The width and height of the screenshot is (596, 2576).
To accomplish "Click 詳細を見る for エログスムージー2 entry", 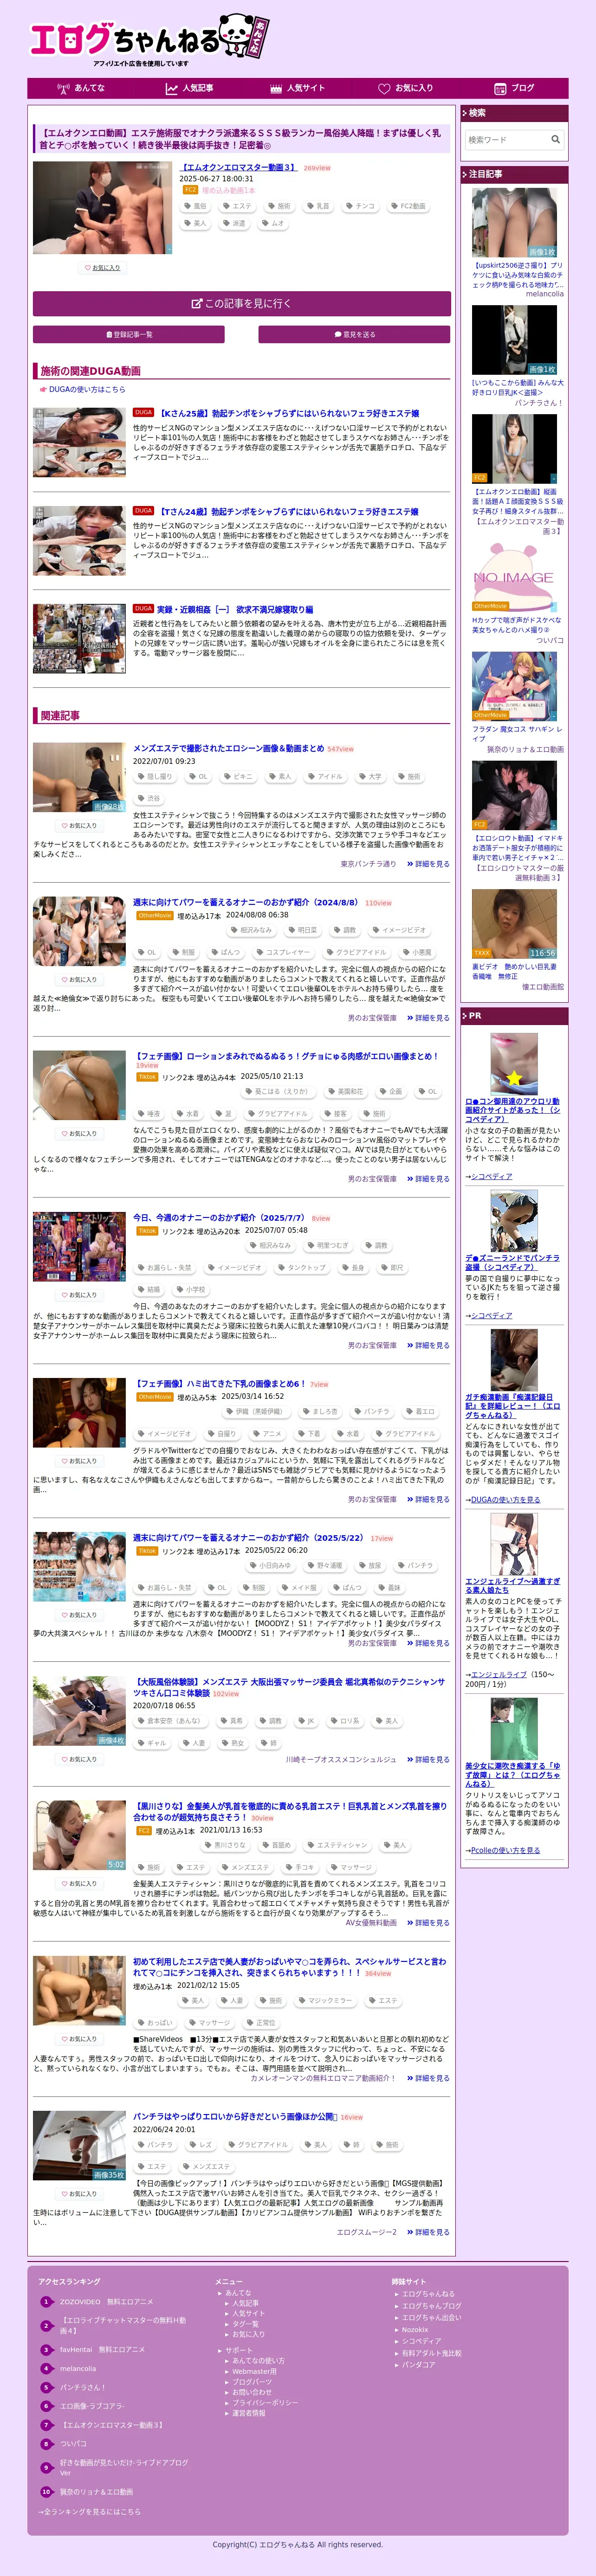I will (x=428, y=2232).
